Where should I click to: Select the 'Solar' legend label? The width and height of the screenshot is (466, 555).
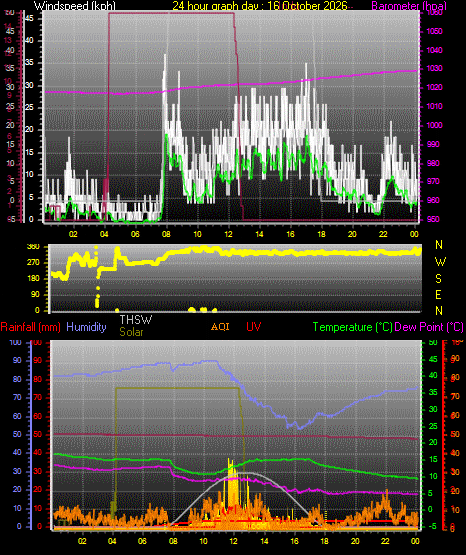point(131,332)
